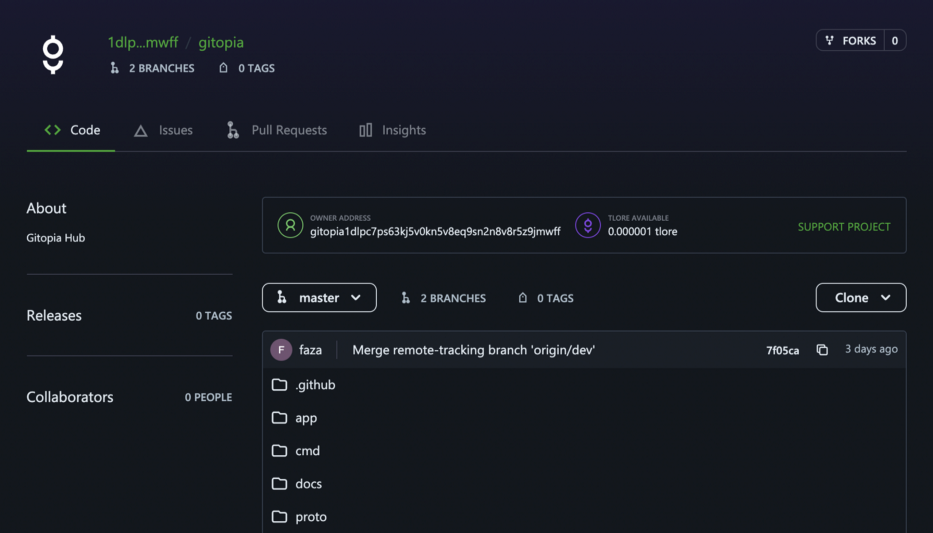The image size is (933, 533).
Task: Click SUPPORT PROJECT link
Action: pos(844,227)
